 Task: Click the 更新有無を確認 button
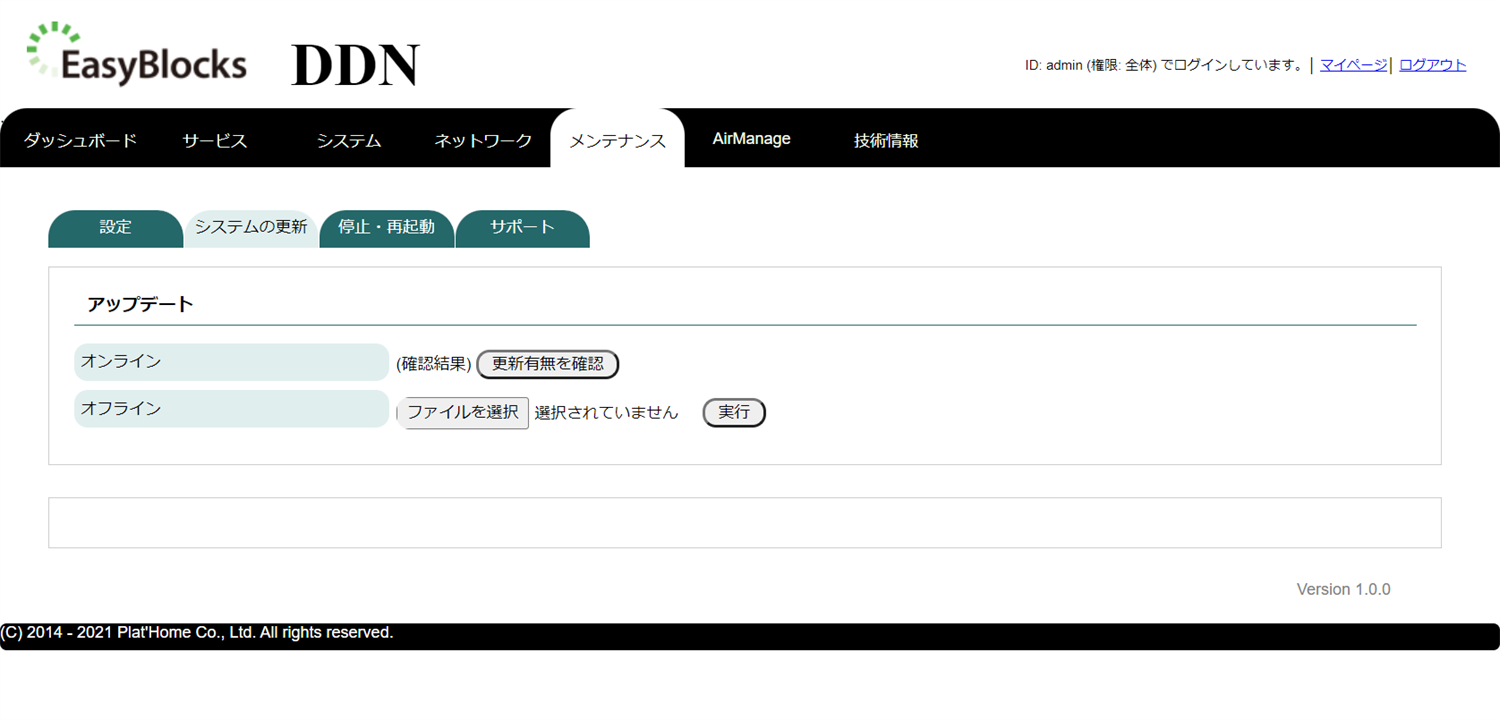(x=547, y=364)
